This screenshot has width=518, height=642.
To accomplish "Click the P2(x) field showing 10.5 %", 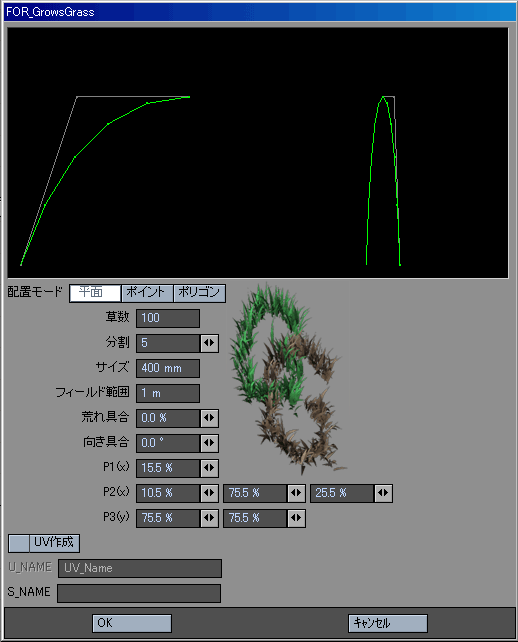I will pos(168,493).
